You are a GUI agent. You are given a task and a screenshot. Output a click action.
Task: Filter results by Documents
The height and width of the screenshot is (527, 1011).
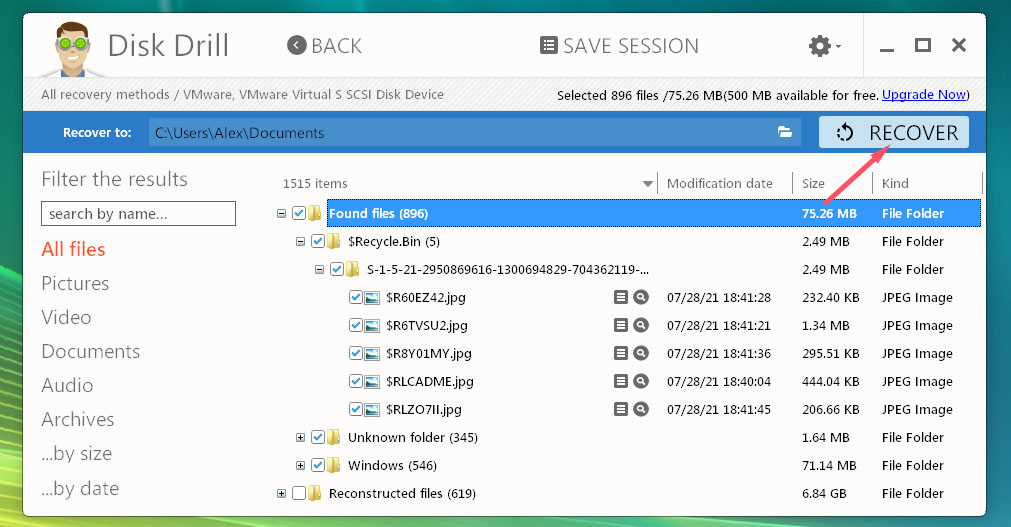[x=91, y=352]
